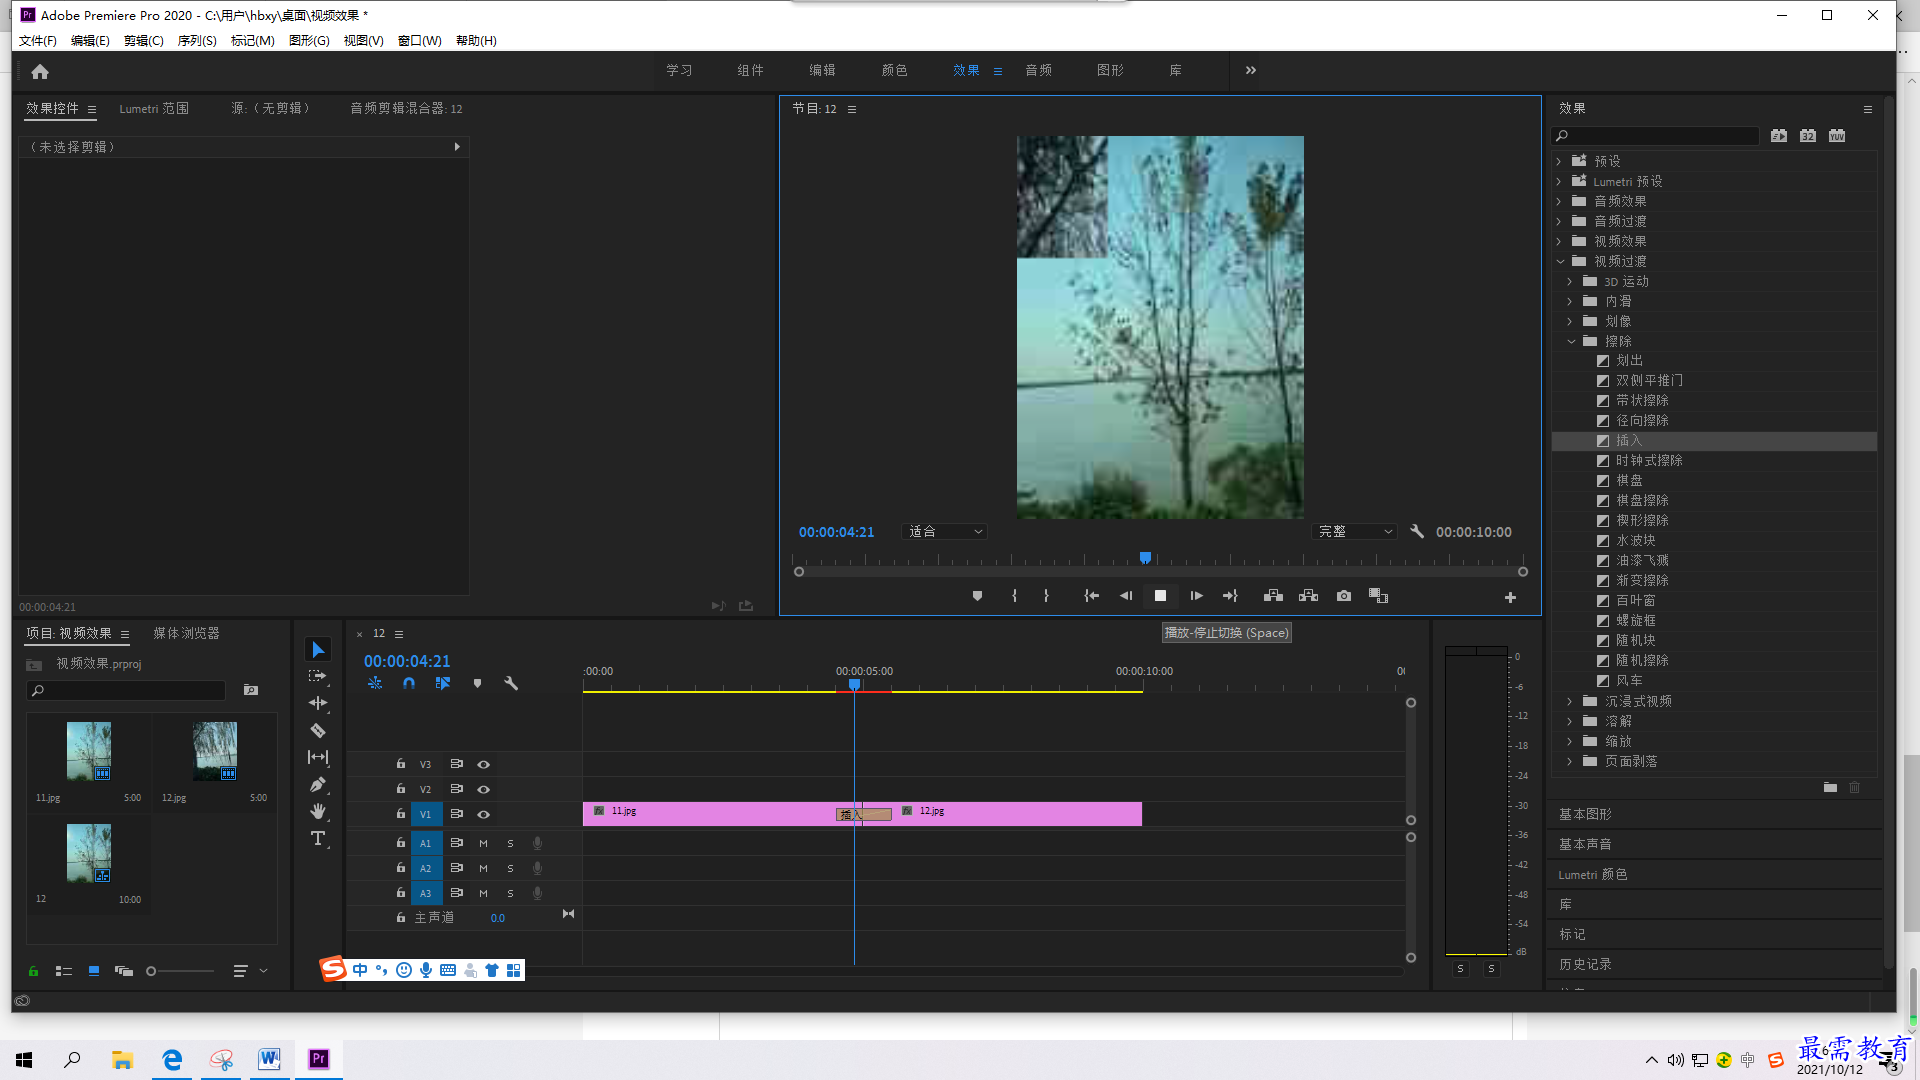
Task: Stop playback in Program monitor
Action: 1160,596
